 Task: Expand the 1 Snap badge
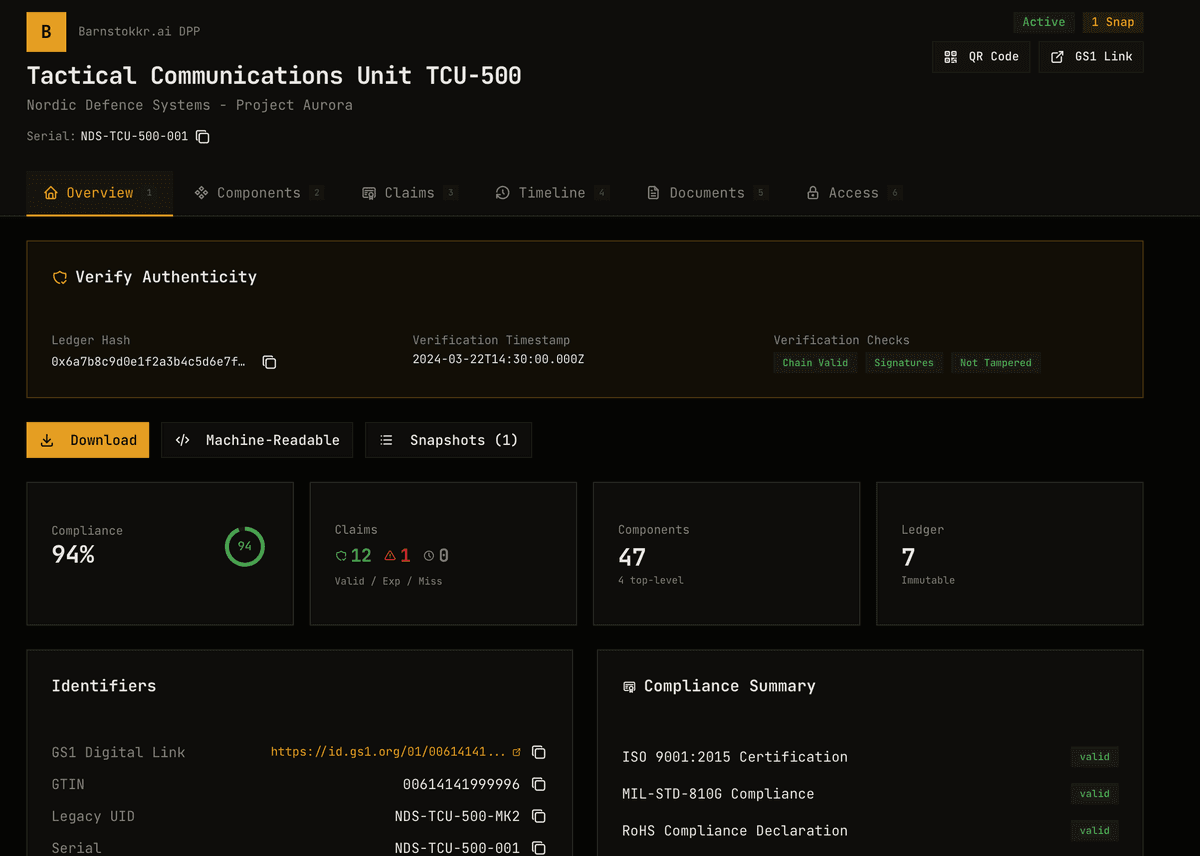pyautogui.click(x=1113, y=22)
